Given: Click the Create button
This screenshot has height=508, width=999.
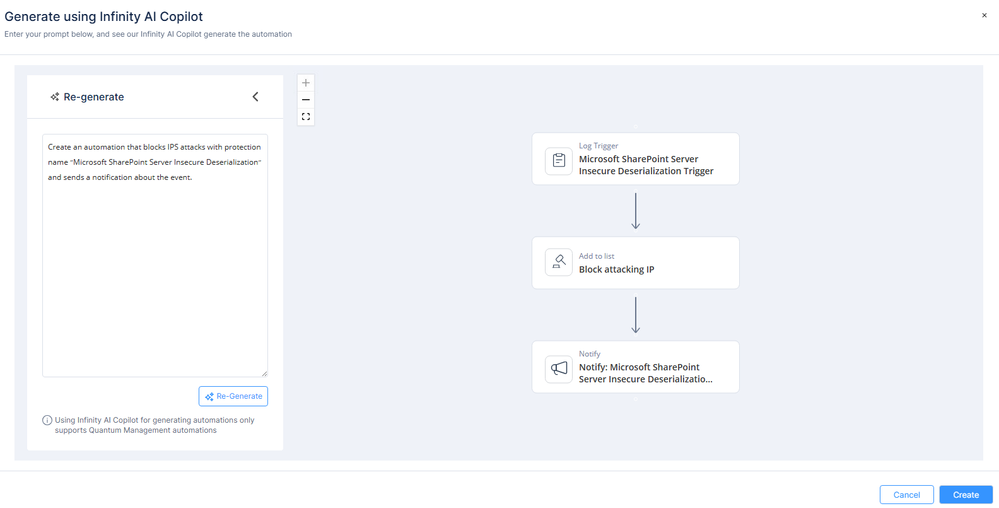Looking at the screenshot, I should [x=965, y=495].
